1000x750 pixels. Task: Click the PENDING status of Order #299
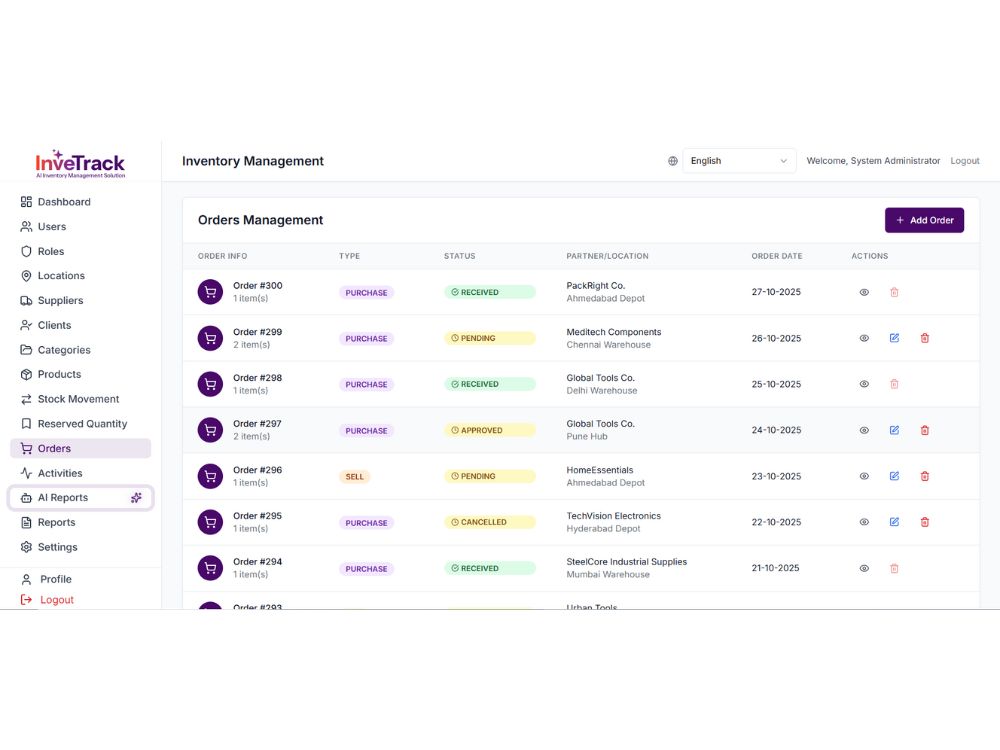(490, 338)
